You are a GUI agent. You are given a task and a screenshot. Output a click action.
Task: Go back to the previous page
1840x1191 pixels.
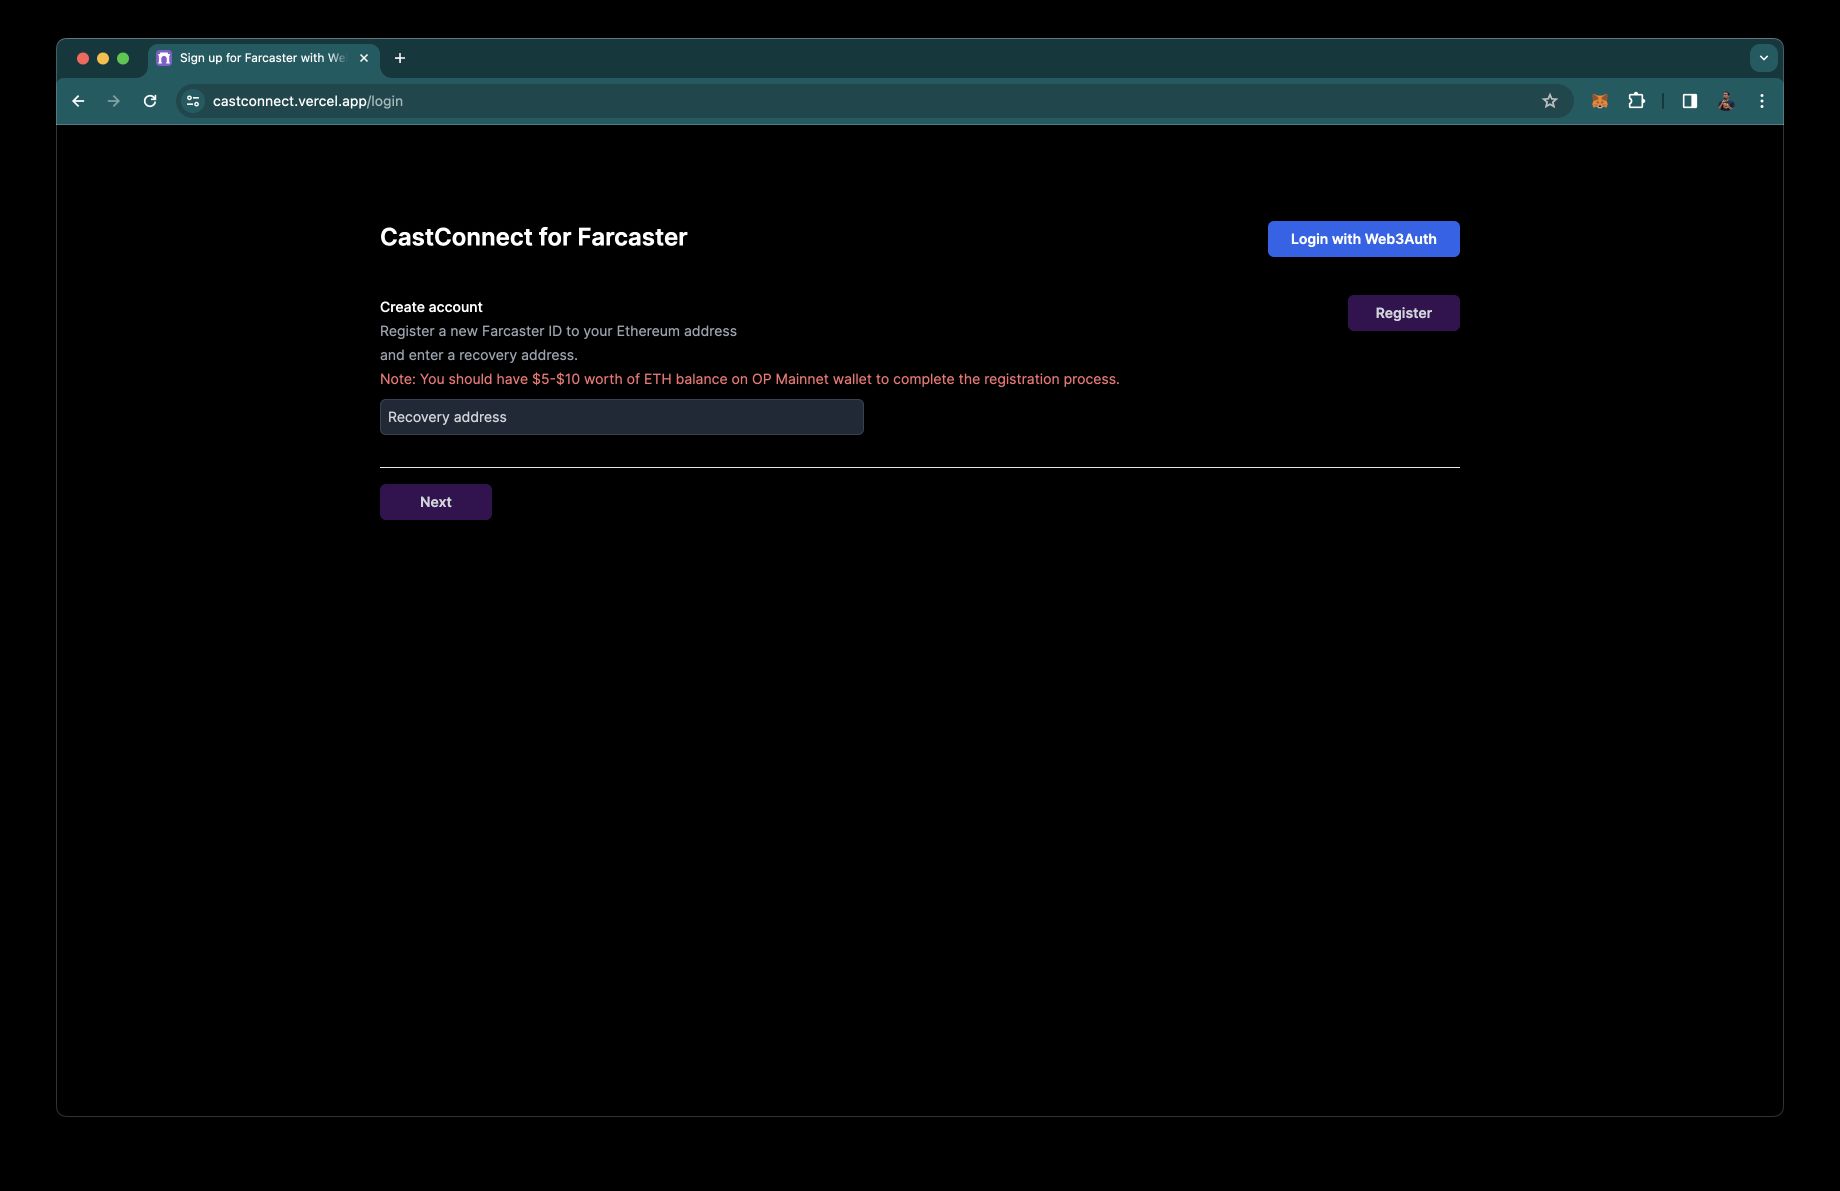(78, 101)
